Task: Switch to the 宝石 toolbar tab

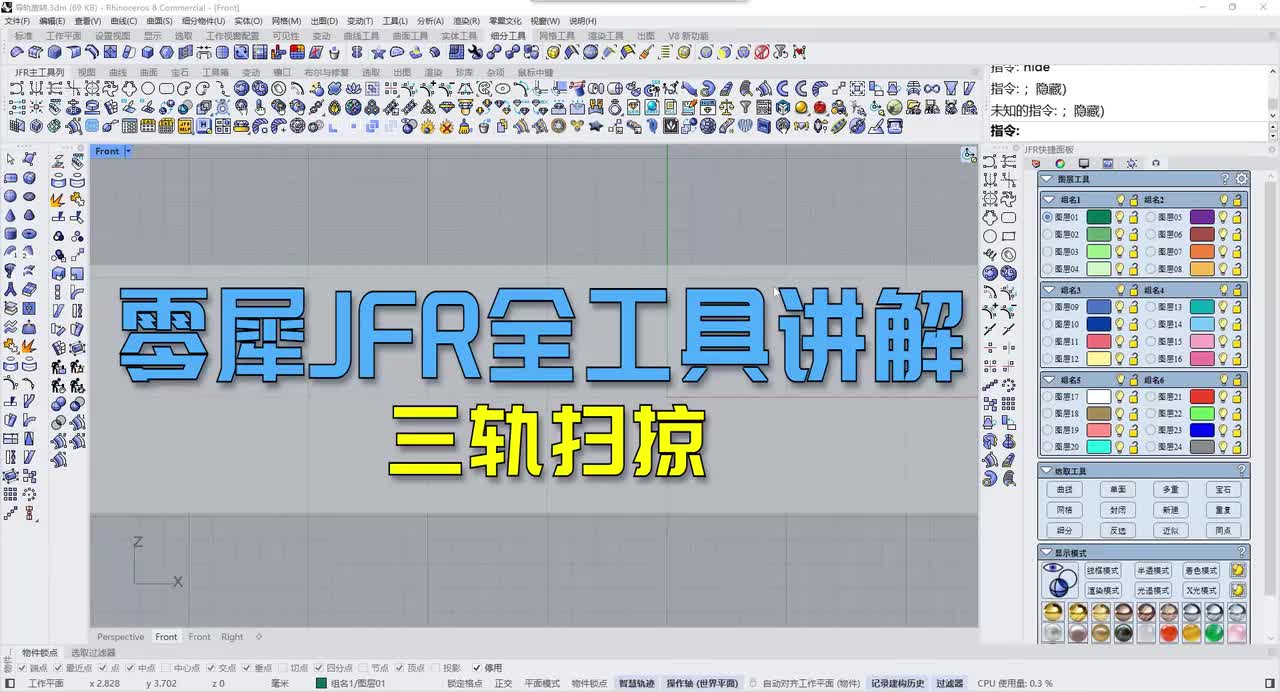Action: point(179,72)
